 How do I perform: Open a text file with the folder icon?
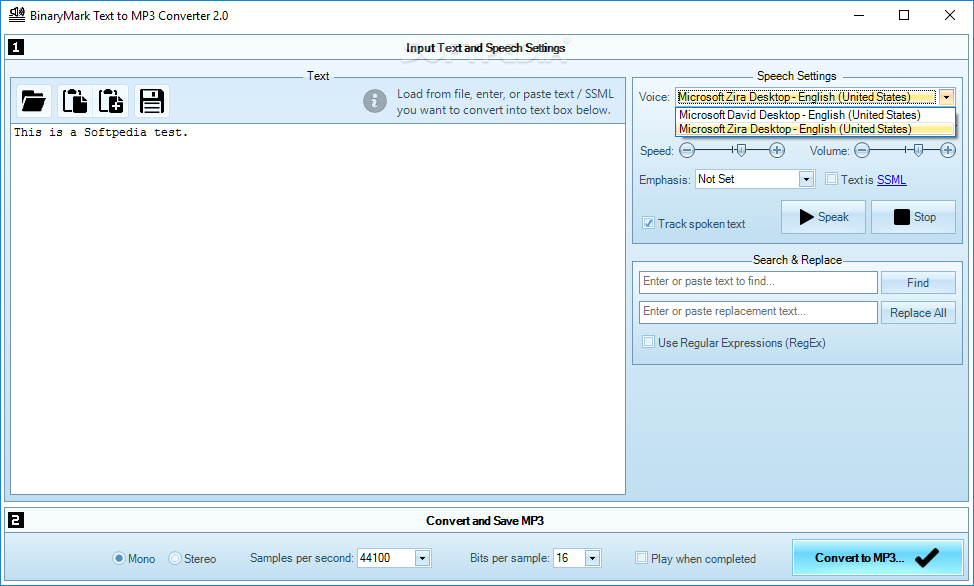tap(34, 101)
